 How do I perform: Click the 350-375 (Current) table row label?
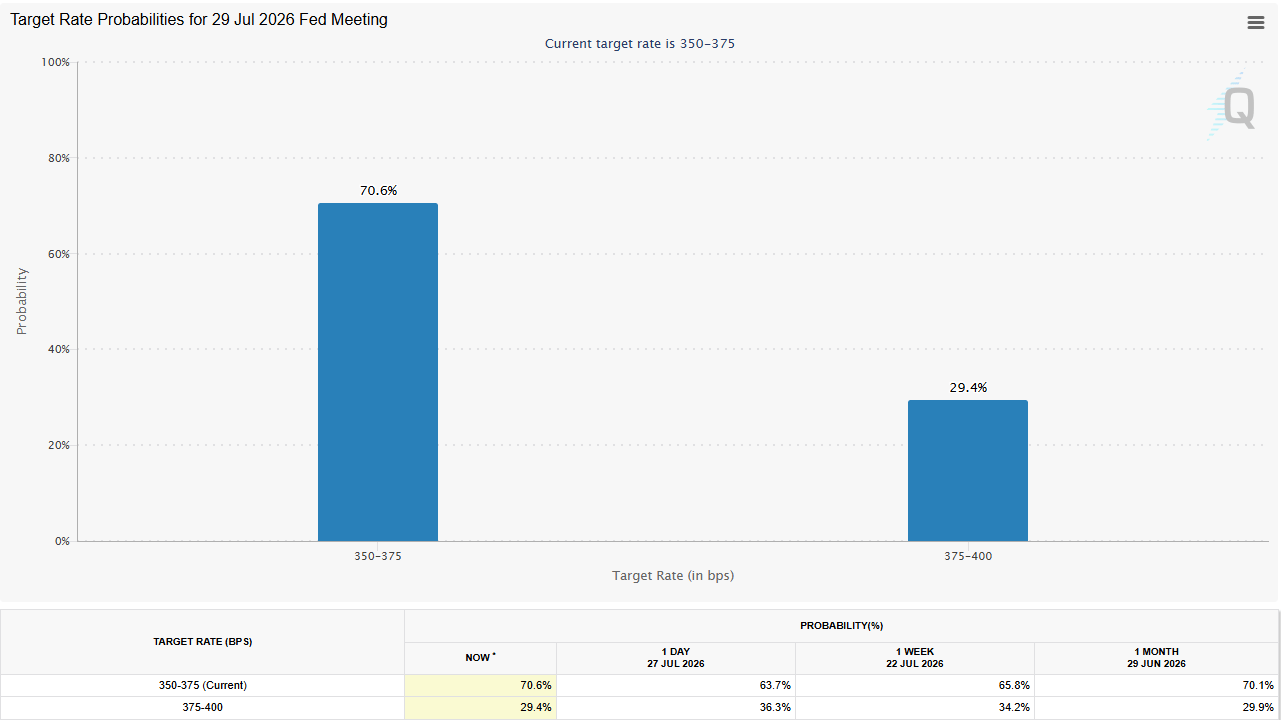point(203,686)
